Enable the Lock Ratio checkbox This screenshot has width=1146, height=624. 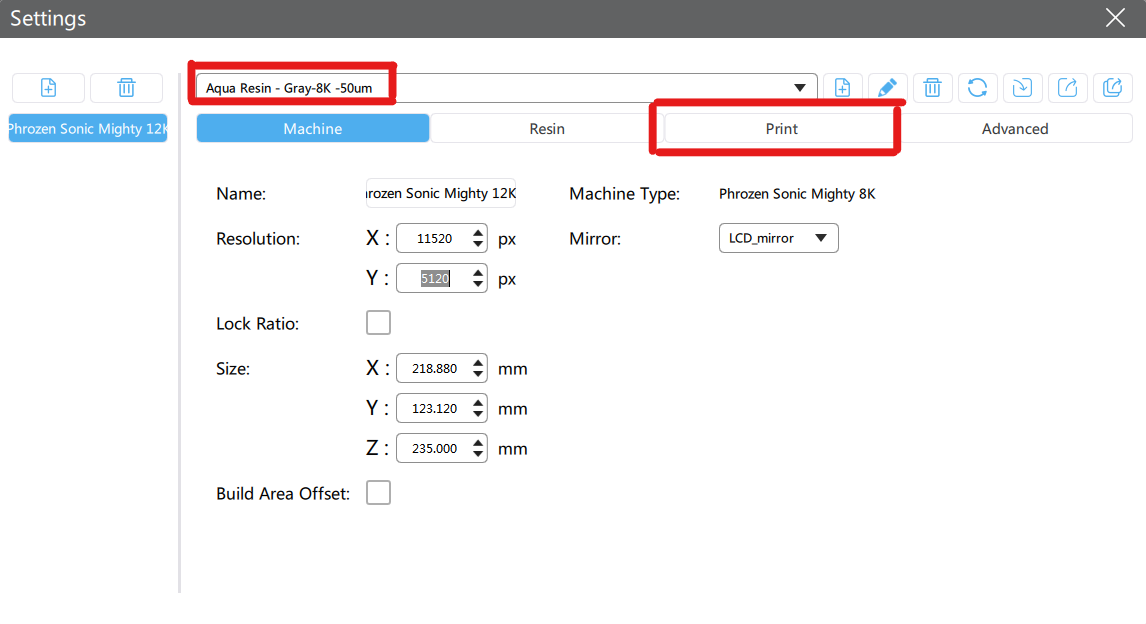[379, 323]
